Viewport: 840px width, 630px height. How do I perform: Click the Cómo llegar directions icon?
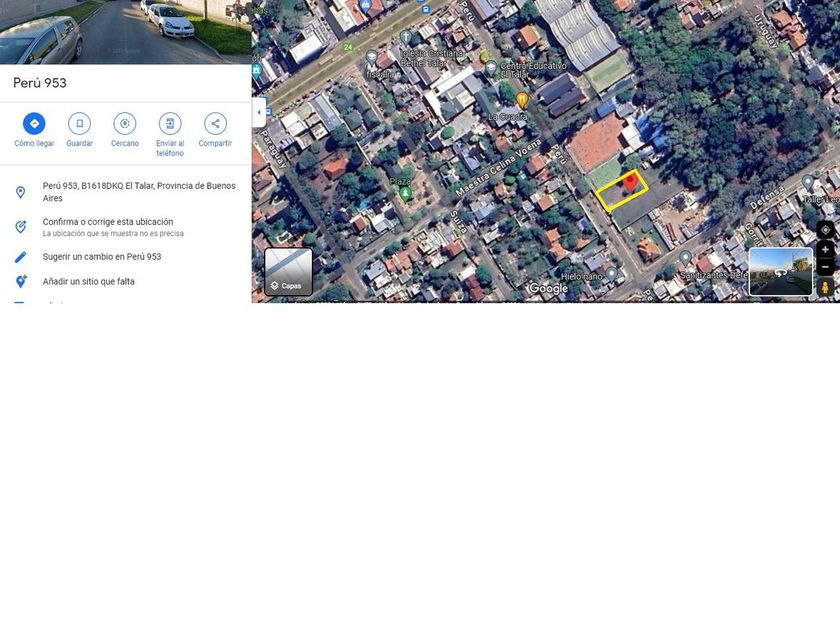pos(34,124)
